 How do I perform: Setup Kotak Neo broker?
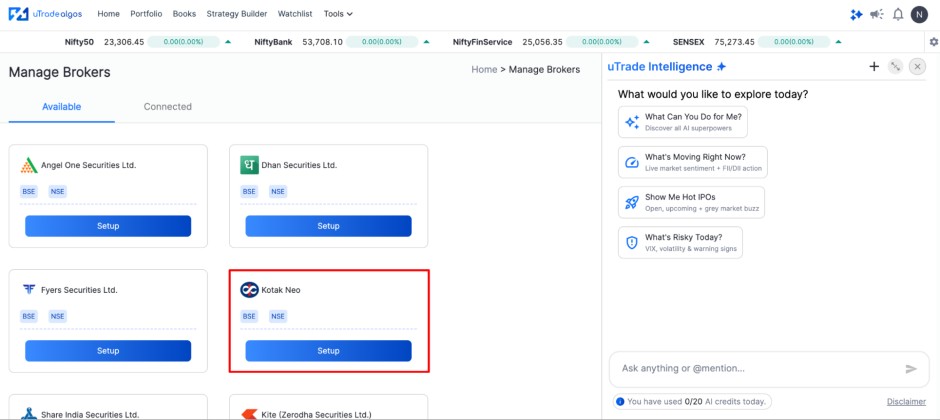(329, 351)
